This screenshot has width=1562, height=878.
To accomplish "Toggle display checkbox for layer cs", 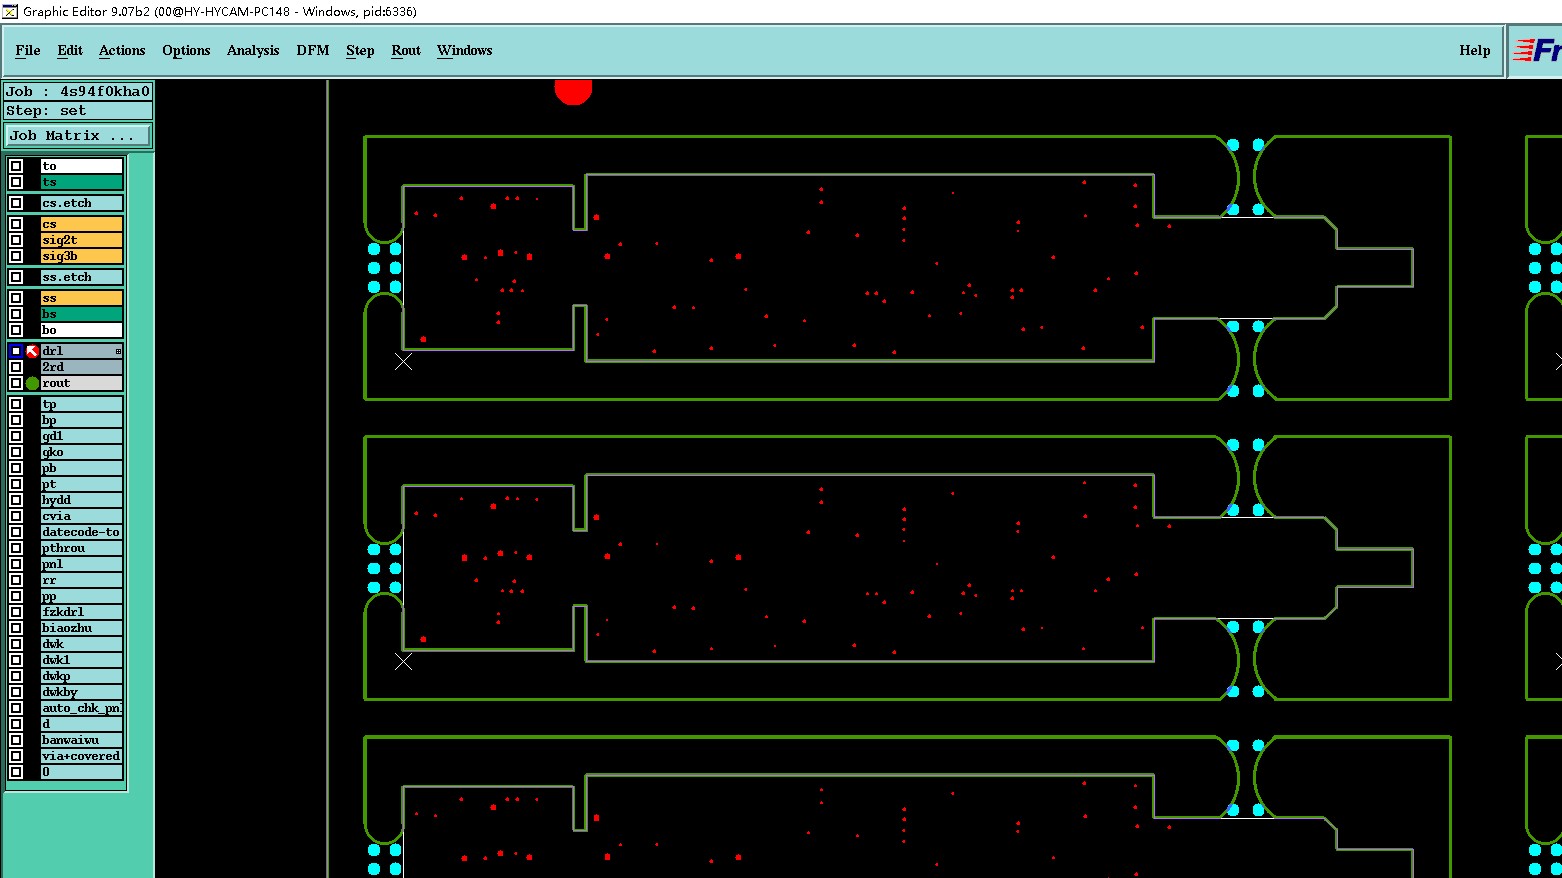I will coord(16,224).
